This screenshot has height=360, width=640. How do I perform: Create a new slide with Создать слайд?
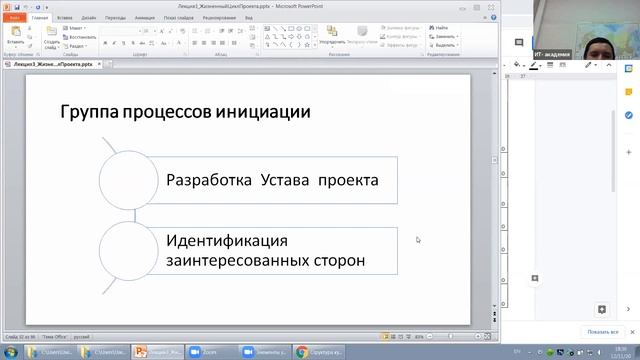coord(51,38)
